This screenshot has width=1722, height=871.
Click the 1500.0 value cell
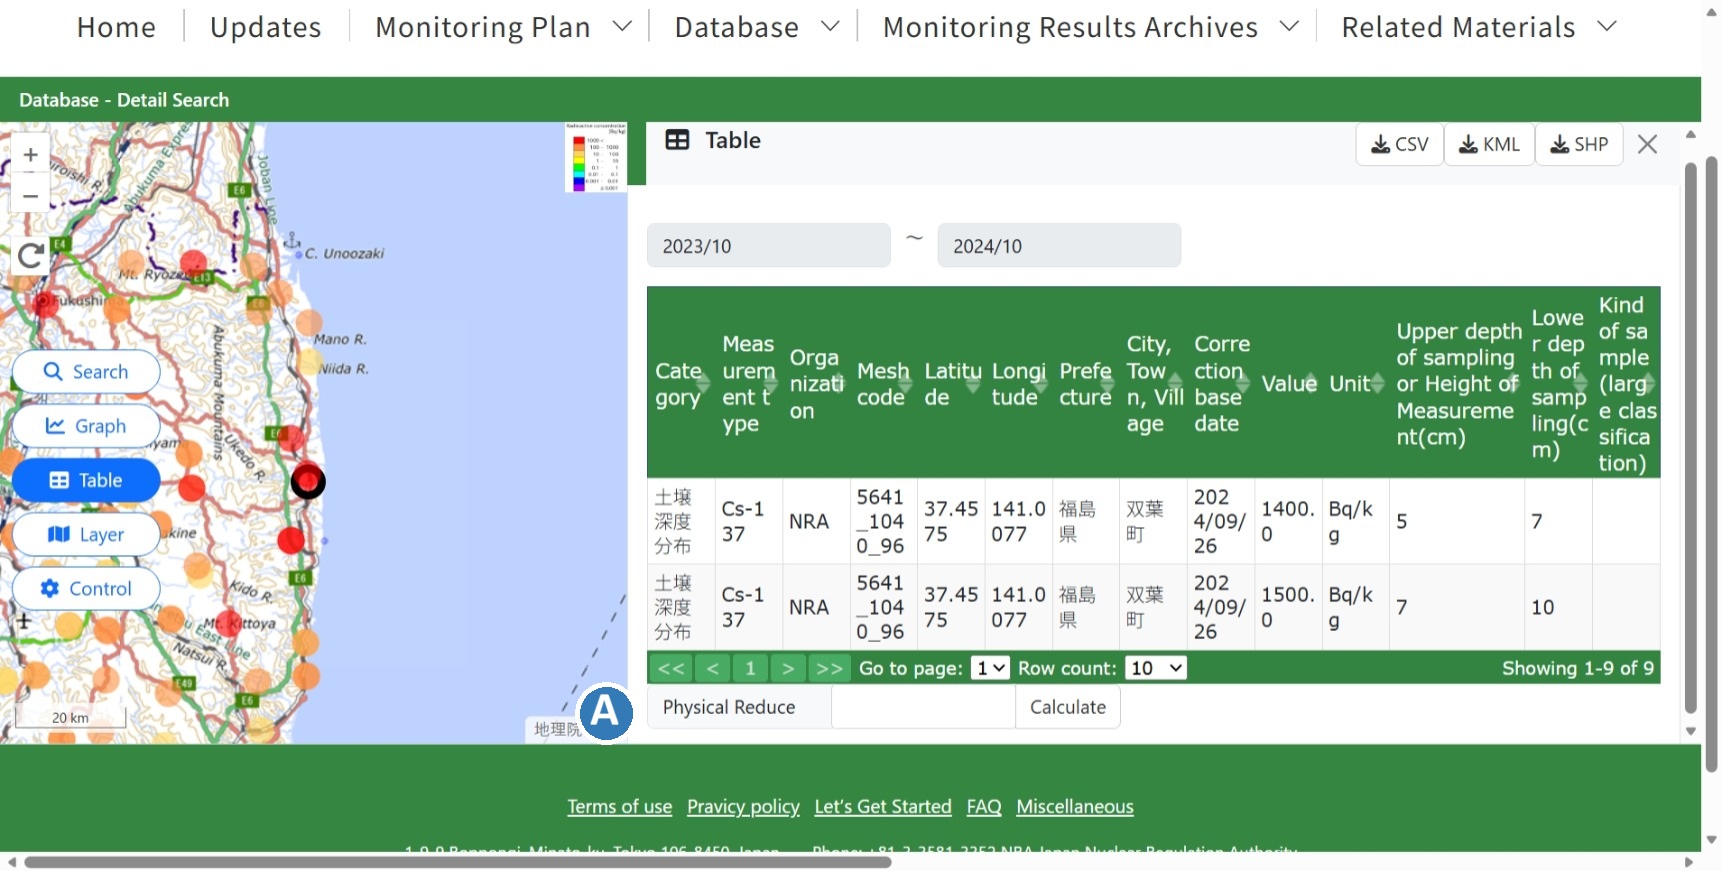[1288, 607]
